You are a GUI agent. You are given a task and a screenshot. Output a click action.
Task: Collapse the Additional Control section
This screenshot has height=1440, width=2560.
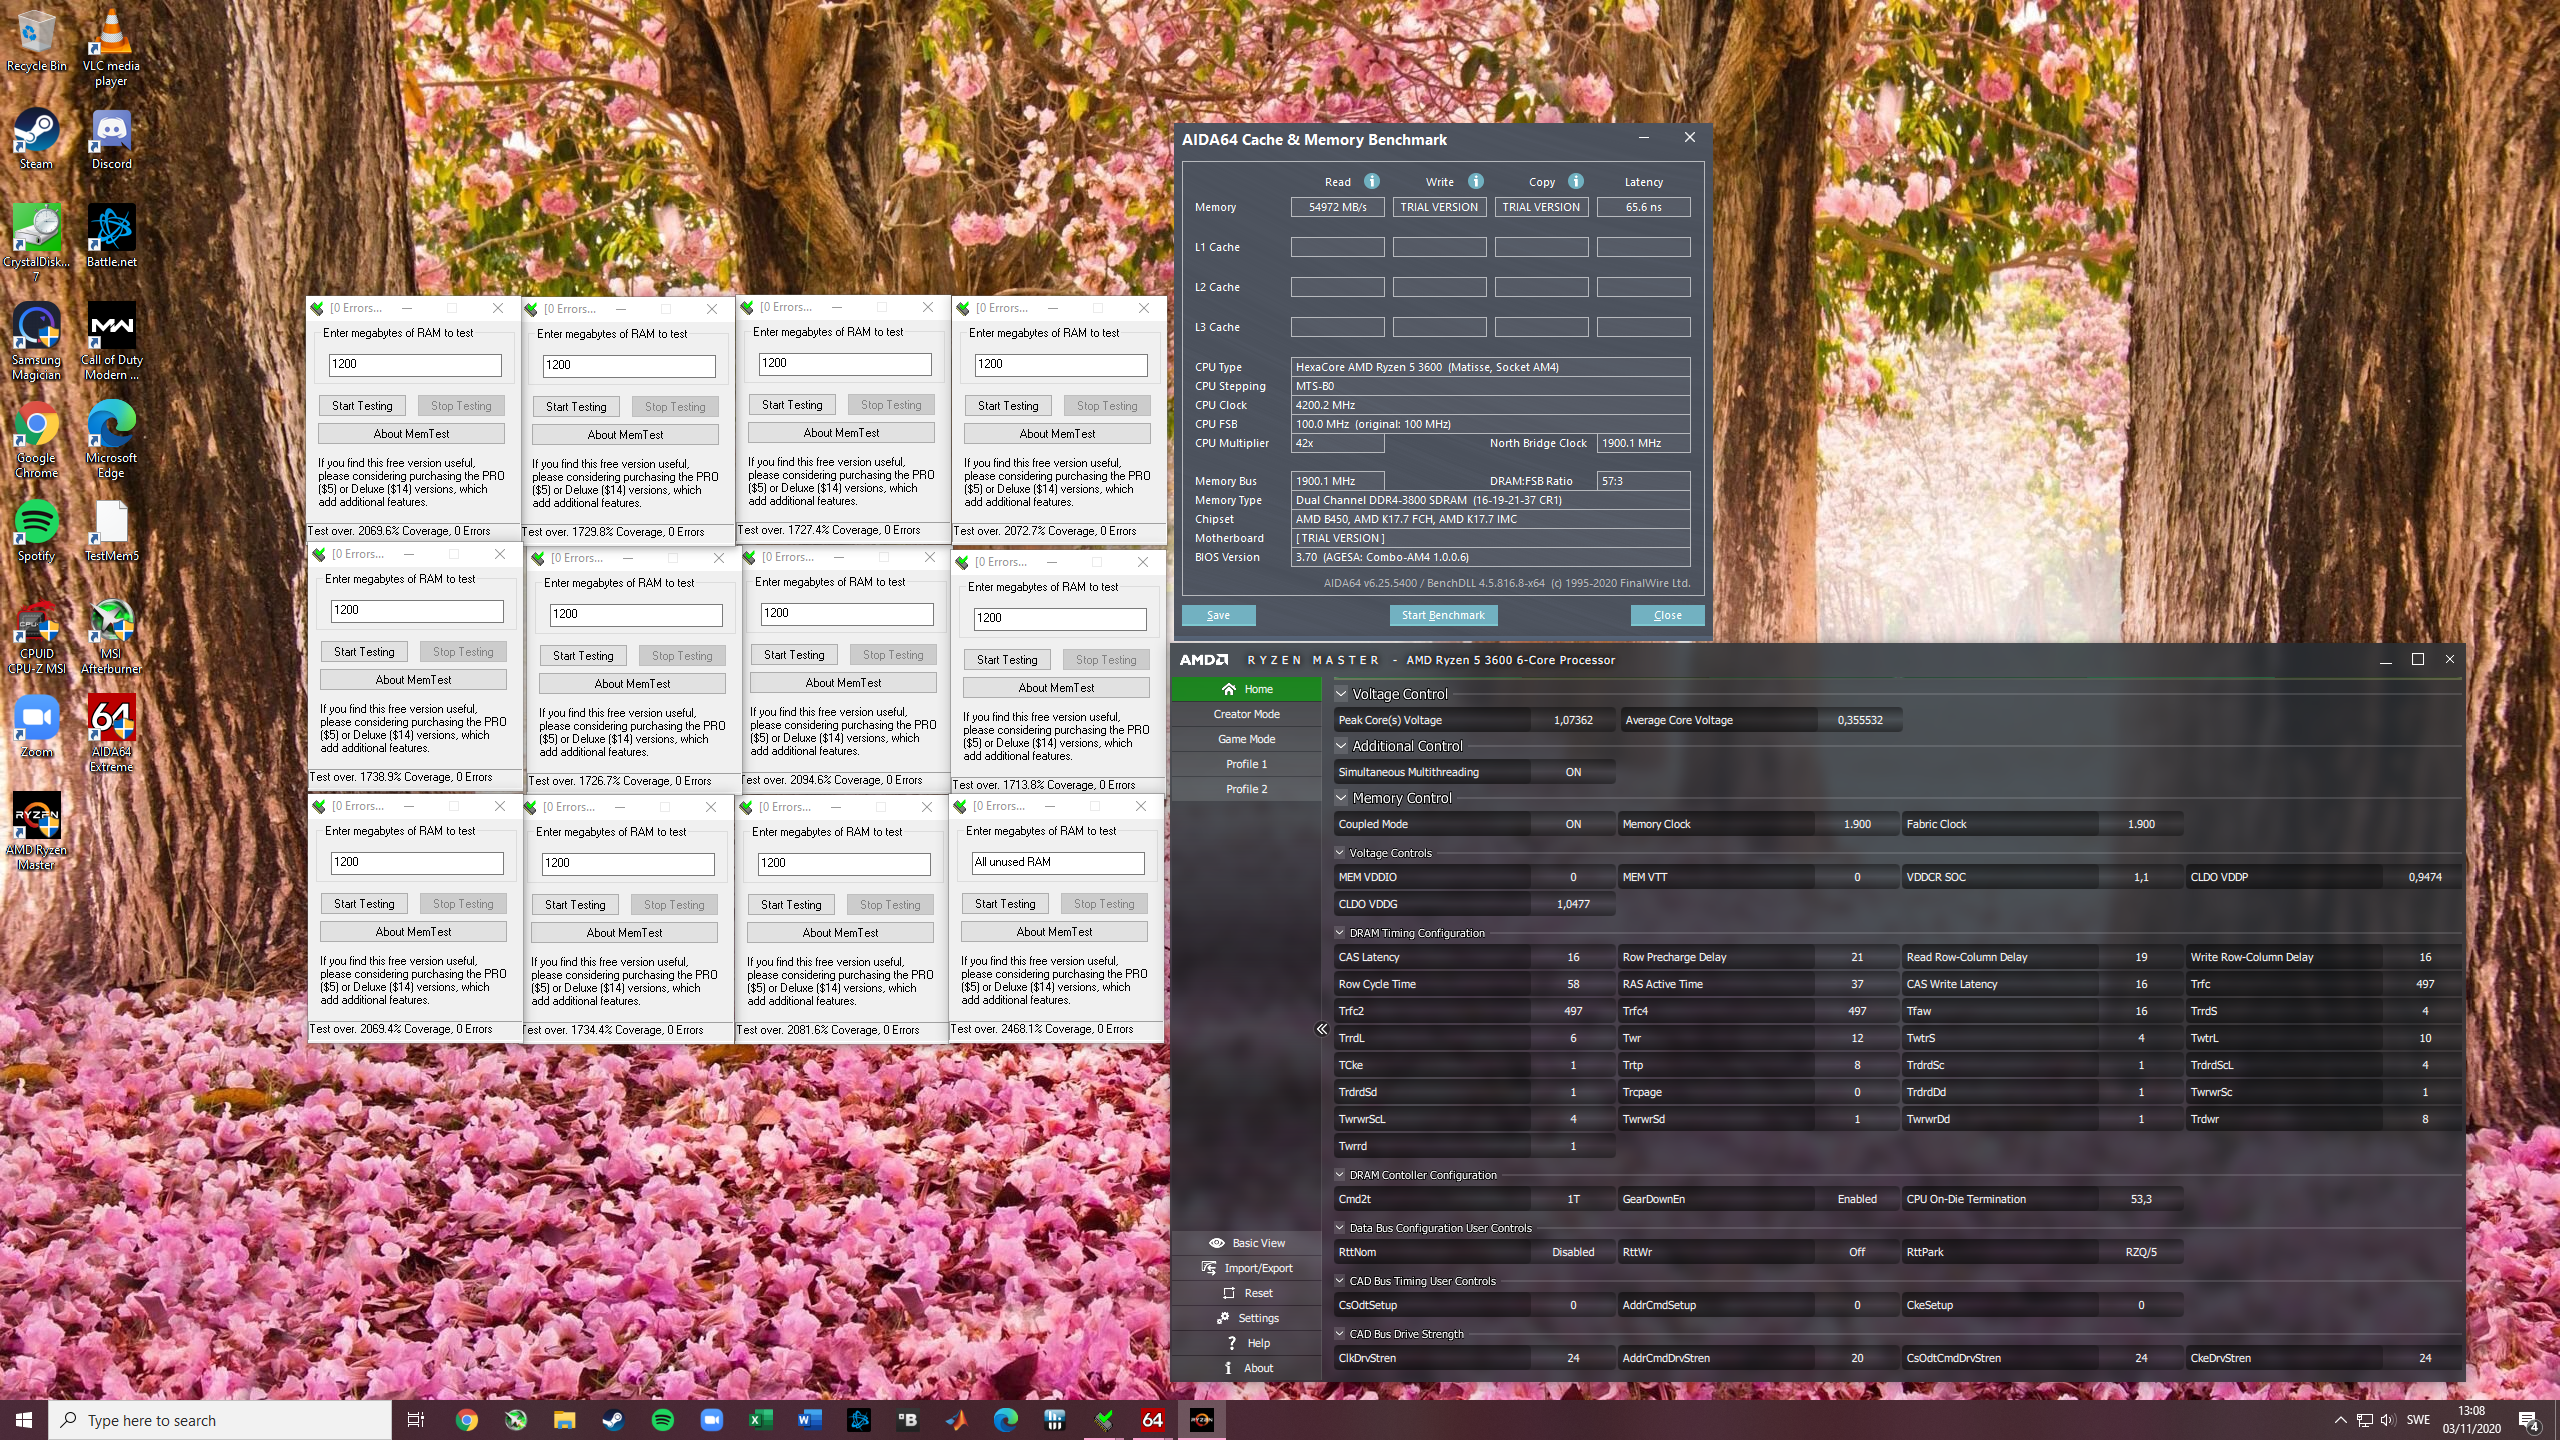tap(1341, 745)
